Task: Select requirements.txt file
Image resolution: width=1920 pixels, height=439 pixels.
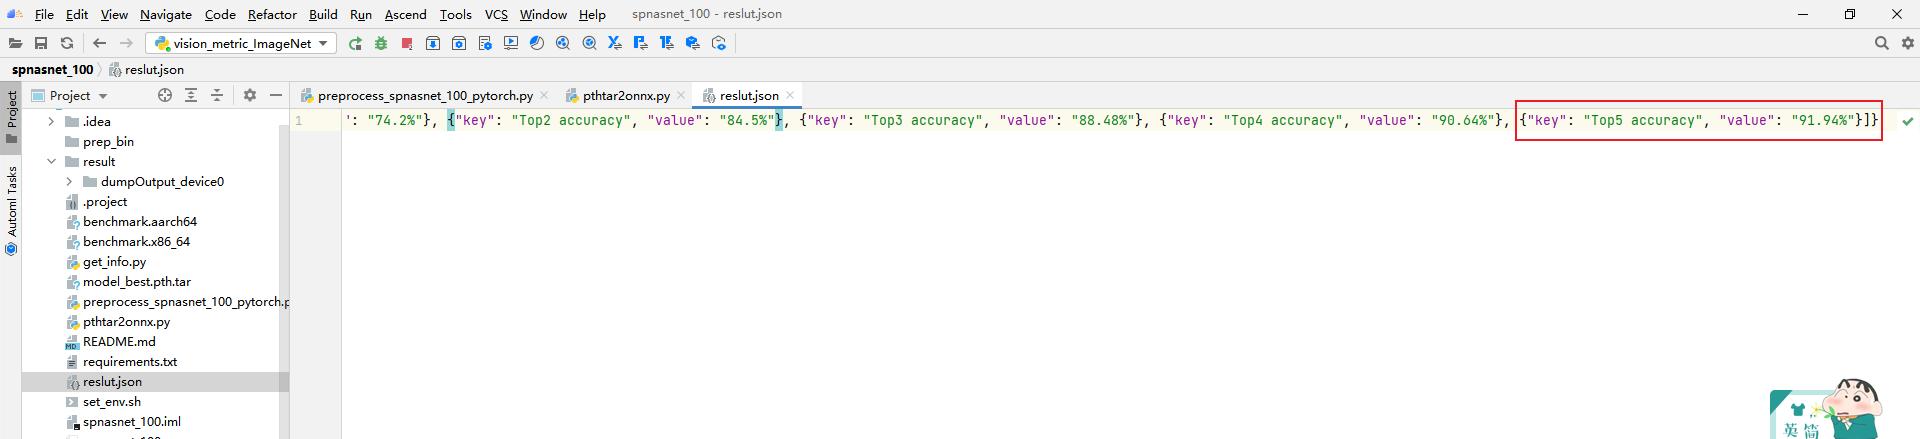Action: point(130,361)
